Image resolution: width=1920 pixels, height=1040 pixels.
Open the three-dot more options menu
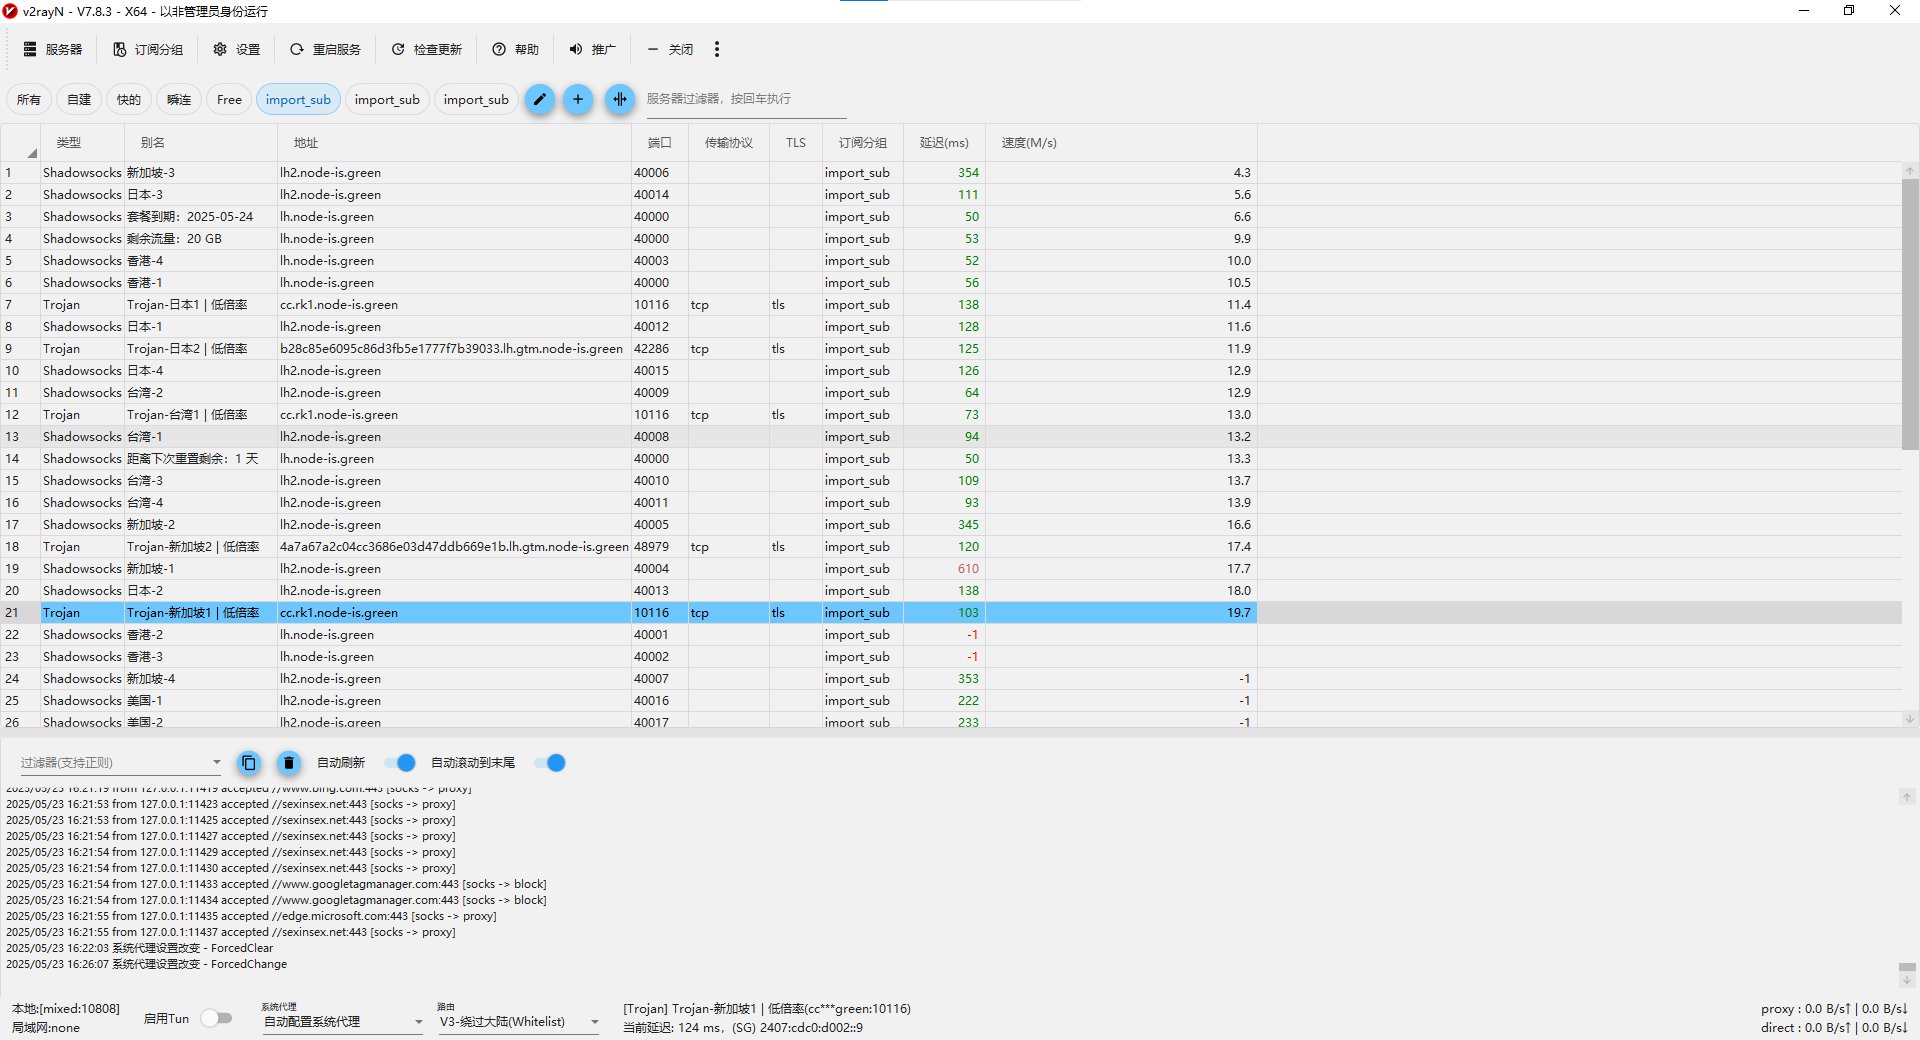(x=717, y=49)
